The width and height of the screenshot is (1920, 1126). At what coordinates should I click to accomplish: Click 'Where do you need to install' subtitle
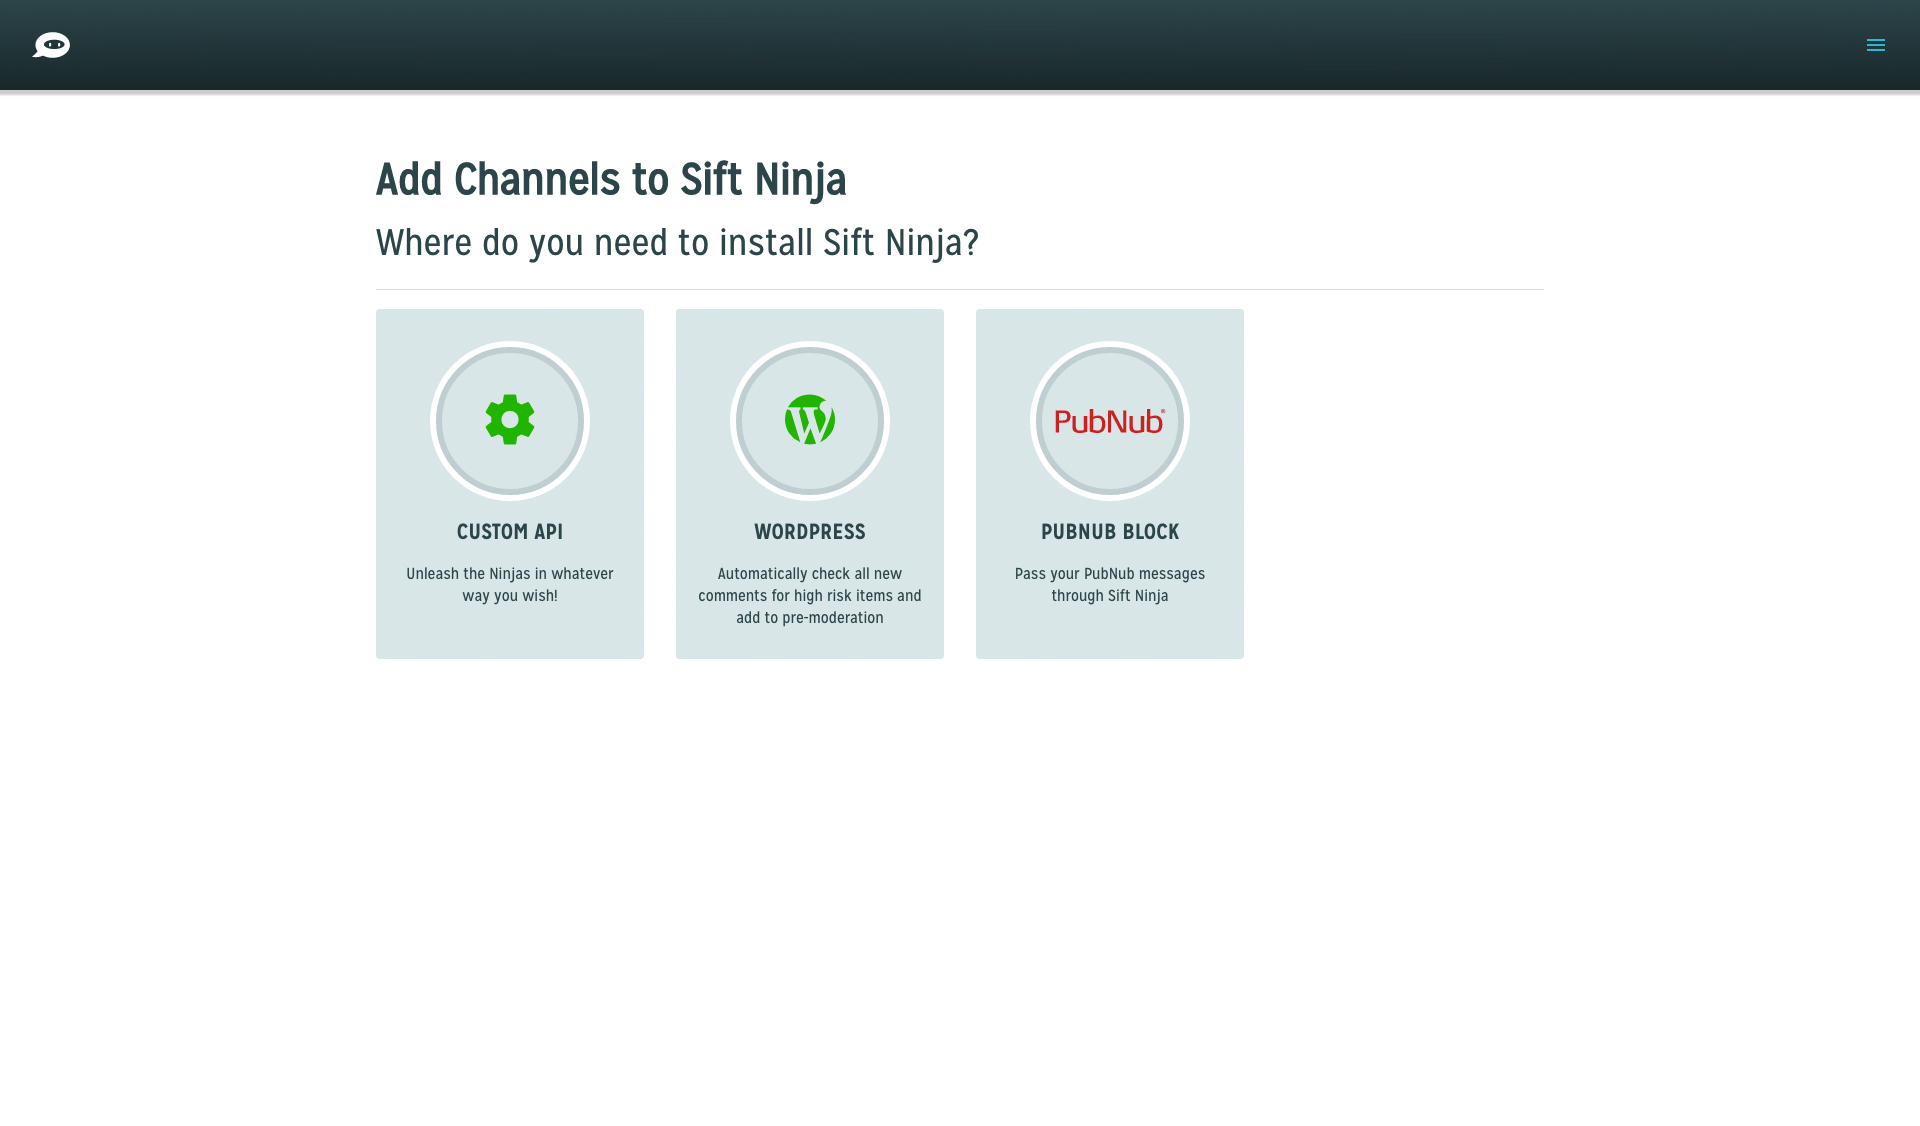677,242
